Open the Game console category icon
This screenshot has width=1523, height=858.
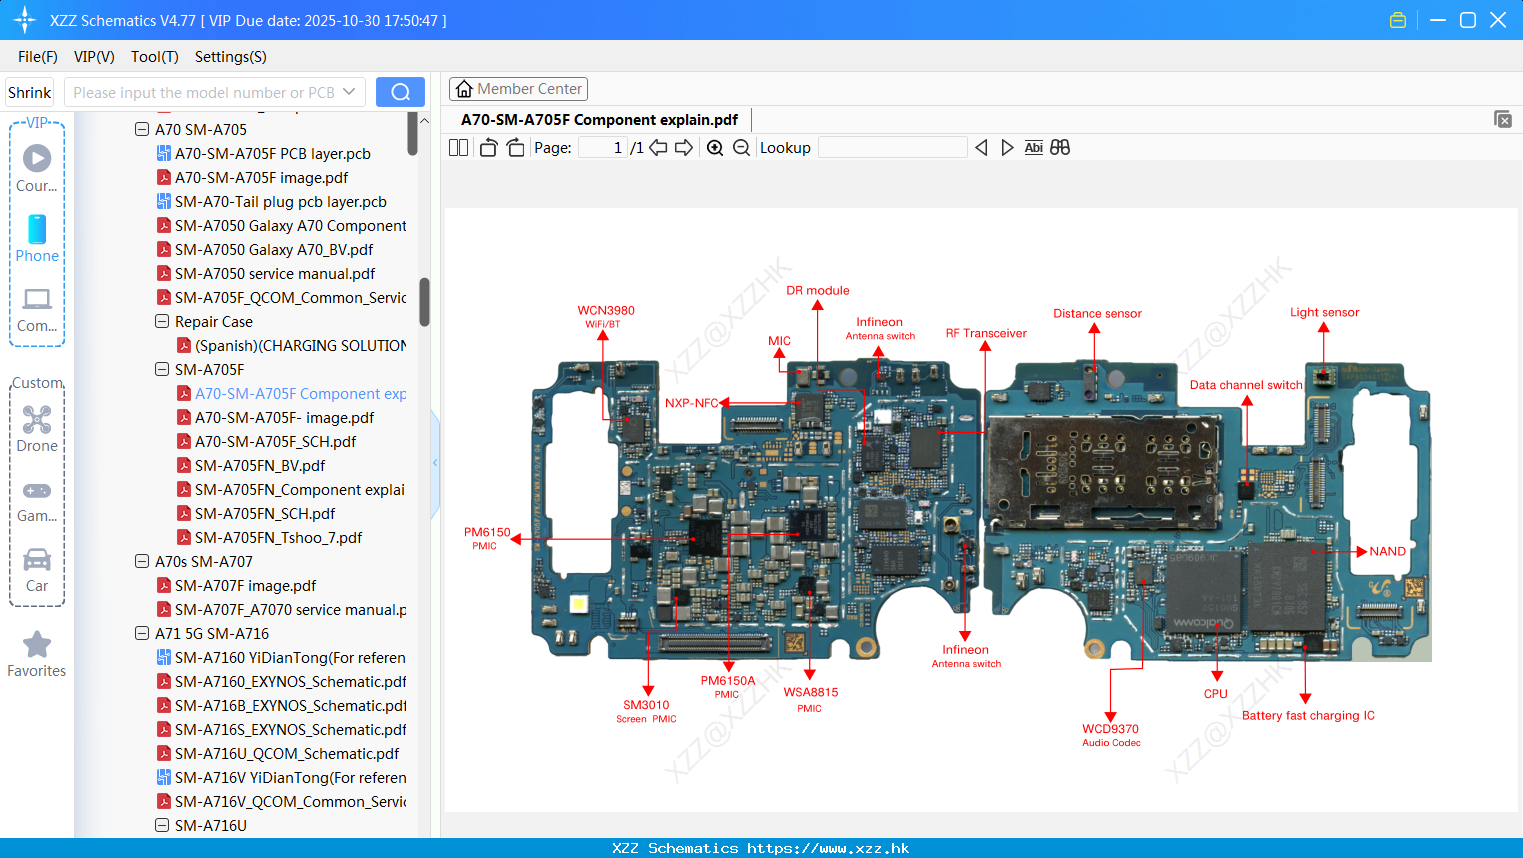[x=37, y=490]
